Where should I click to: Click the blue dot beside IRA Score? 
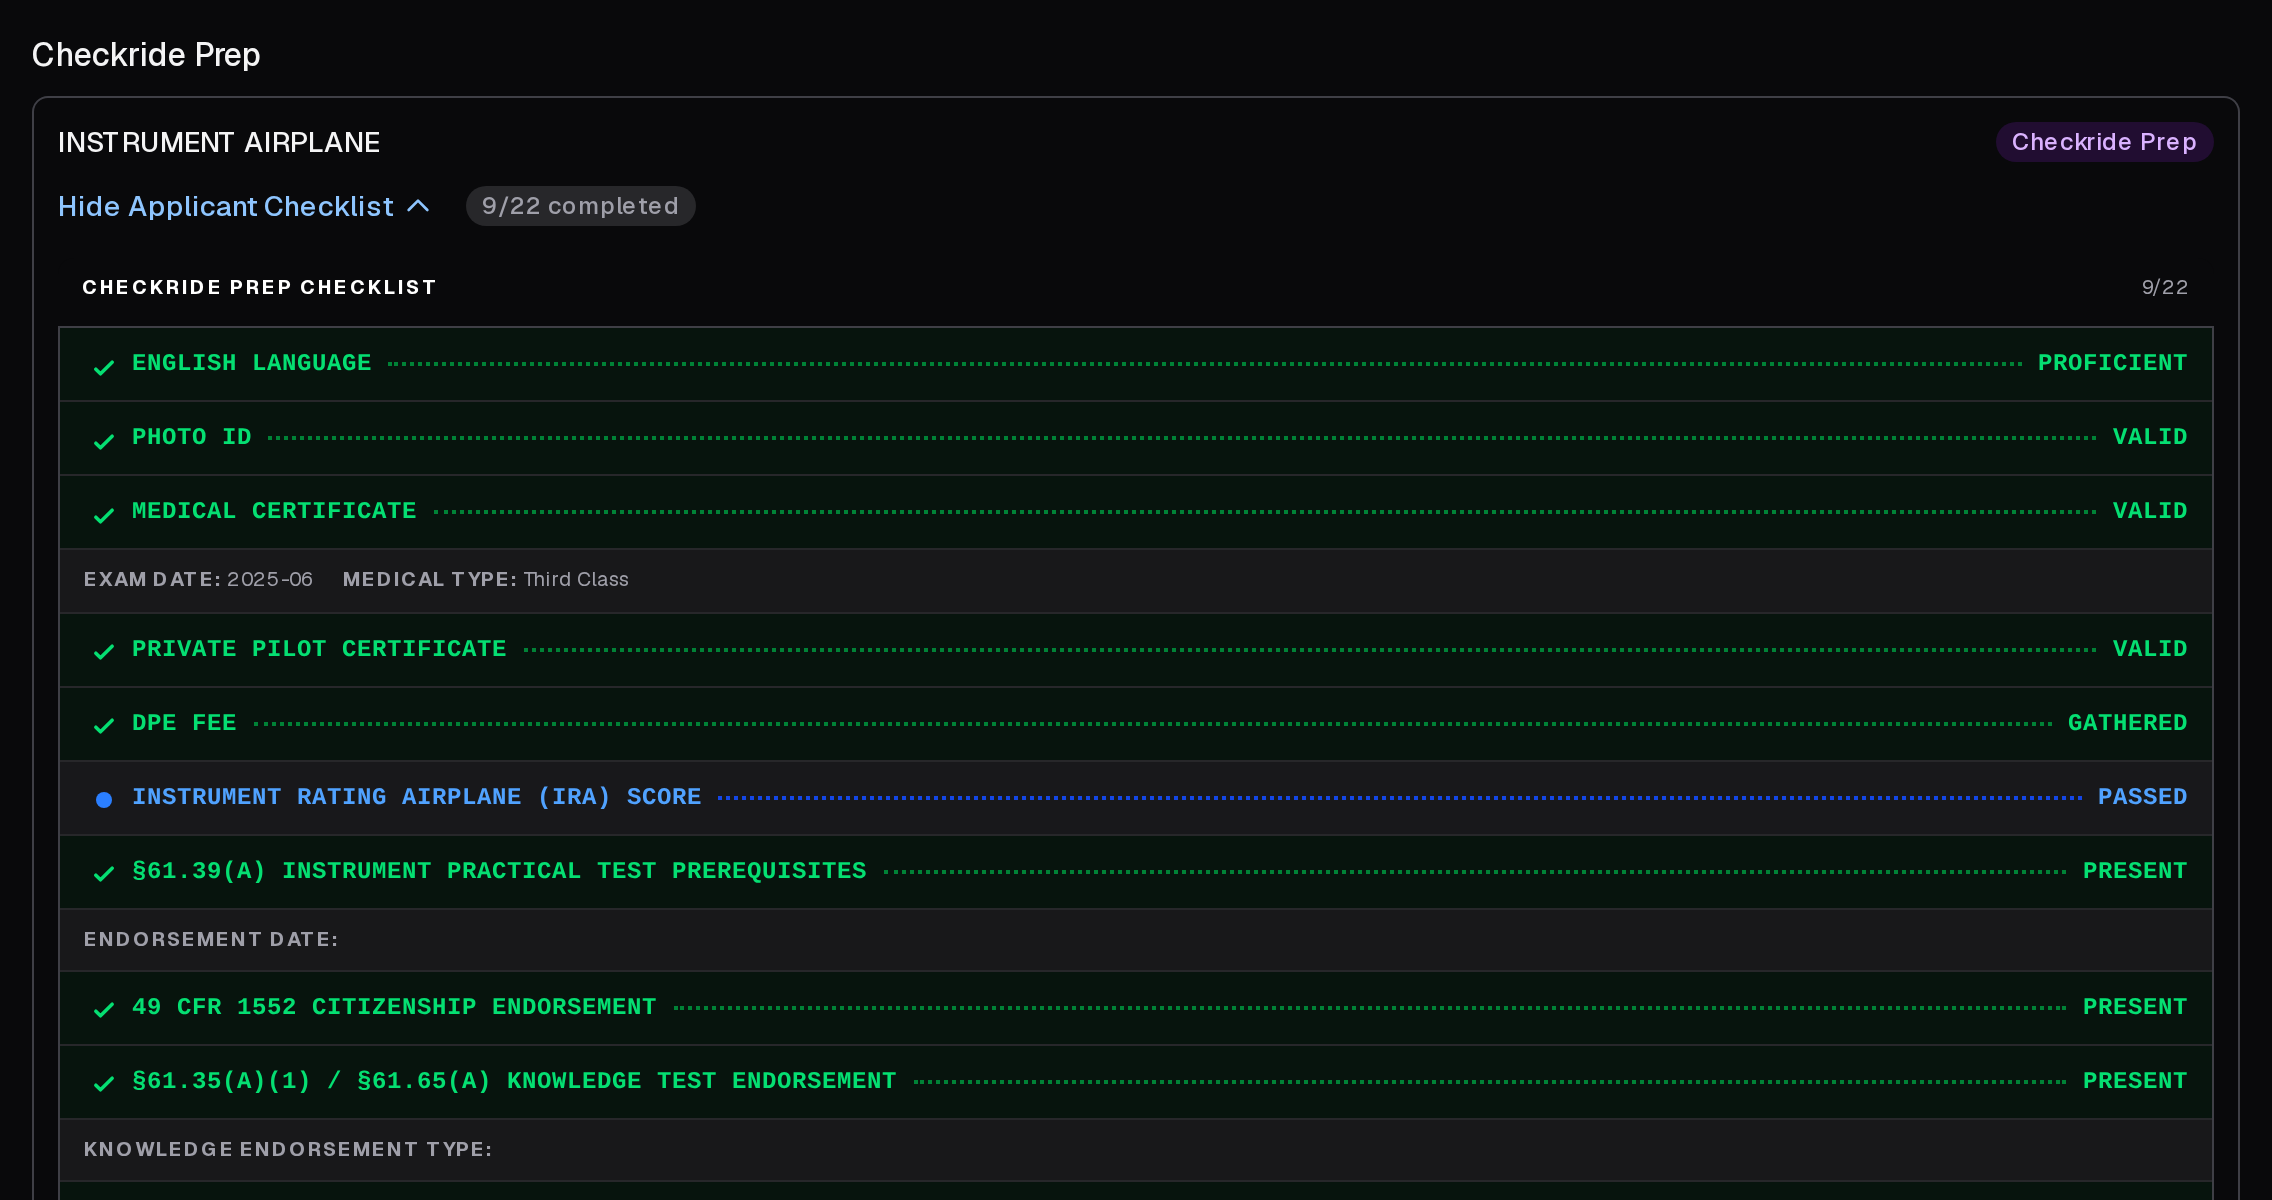click(104, 799)
